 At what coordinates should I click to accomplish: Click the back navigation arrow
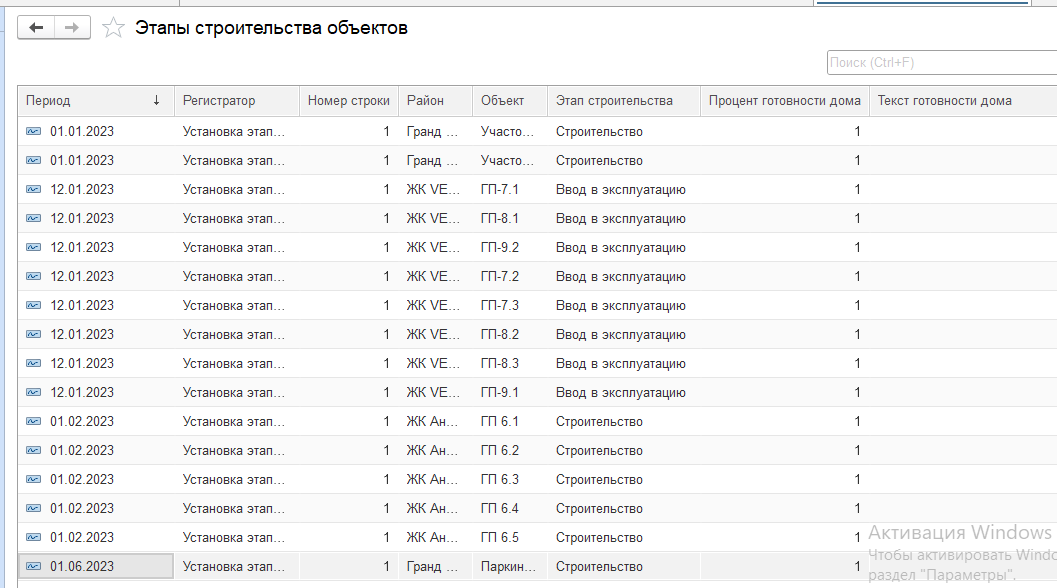click(x=37, y=28)
